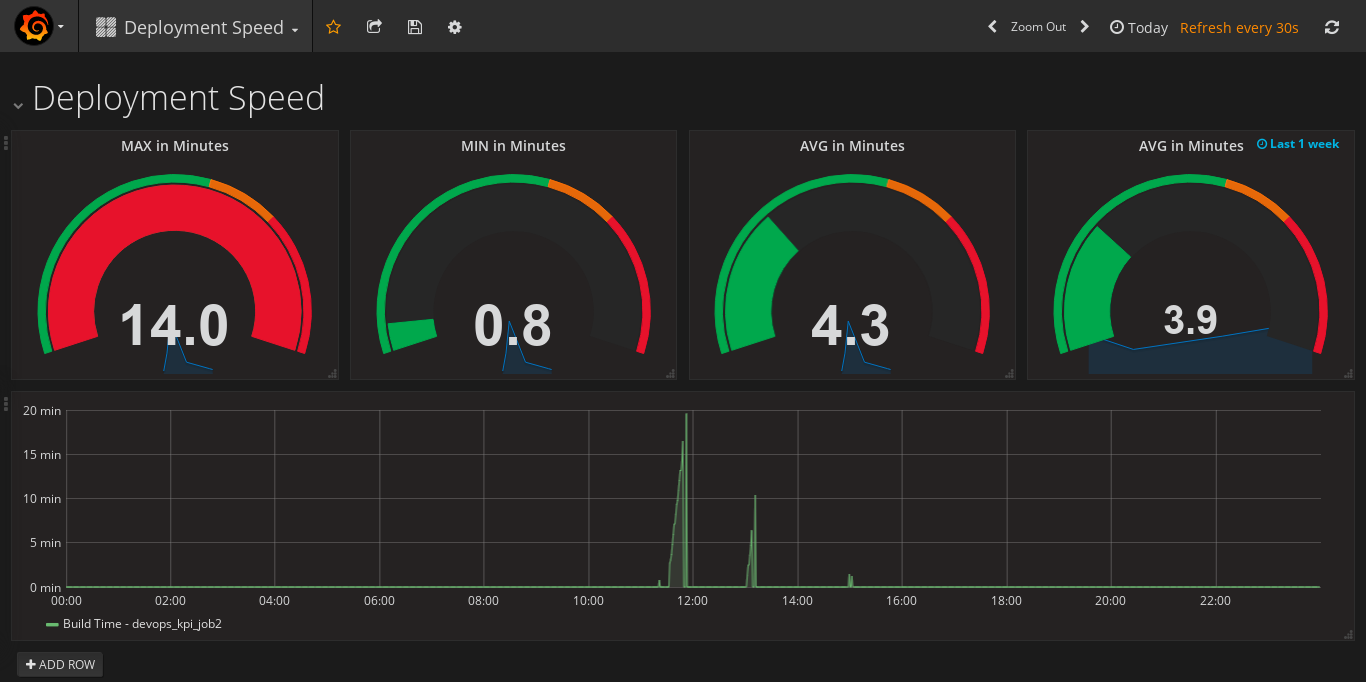Collapse the Deployment Speed row
The height and width of the screenshot is (682, 1366).
[x=18, y=103]
